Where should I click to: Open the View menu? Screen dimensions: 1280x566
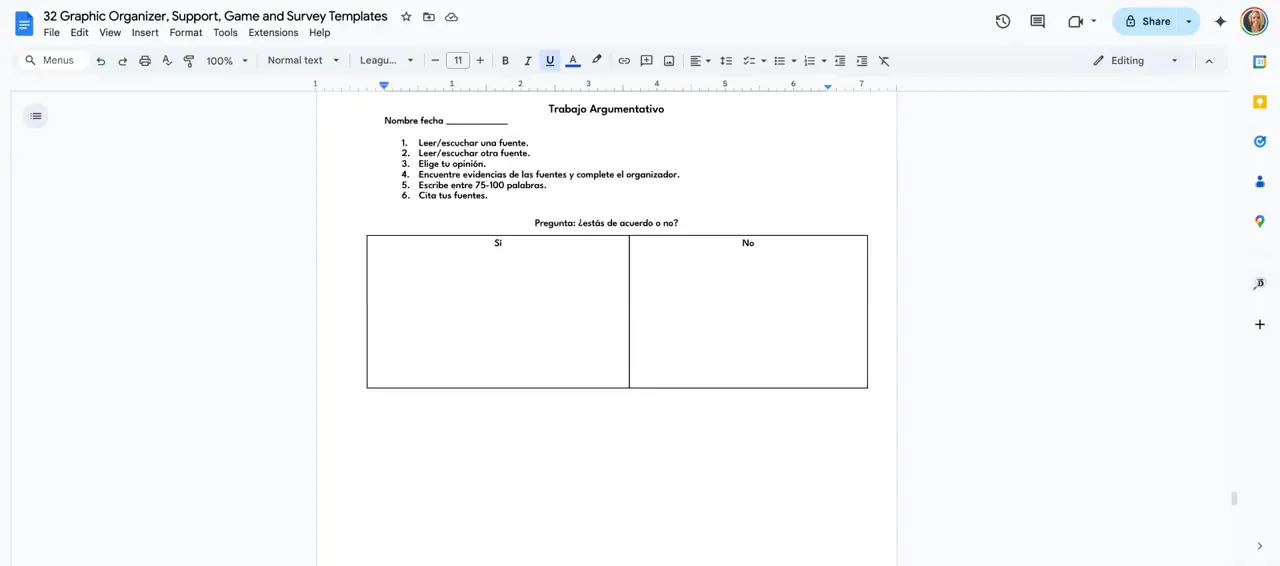point(110,33)
